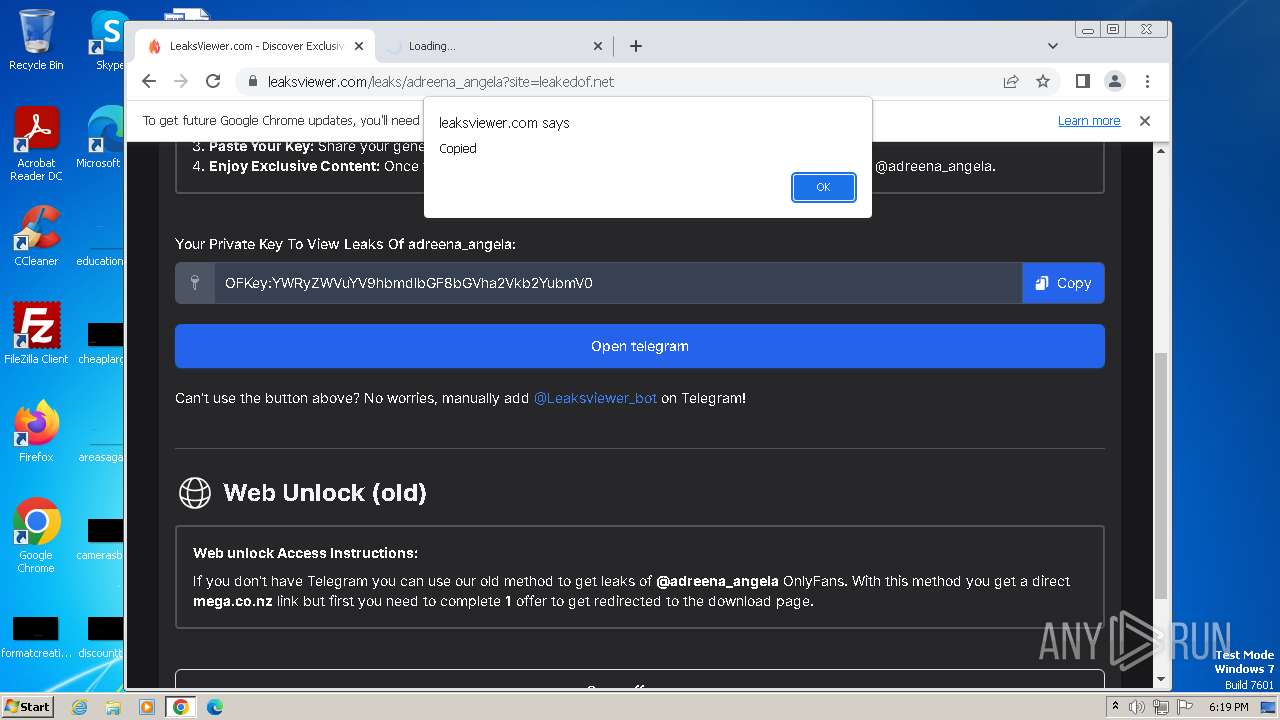Open Edge from the taskbar

pos(214,707)
